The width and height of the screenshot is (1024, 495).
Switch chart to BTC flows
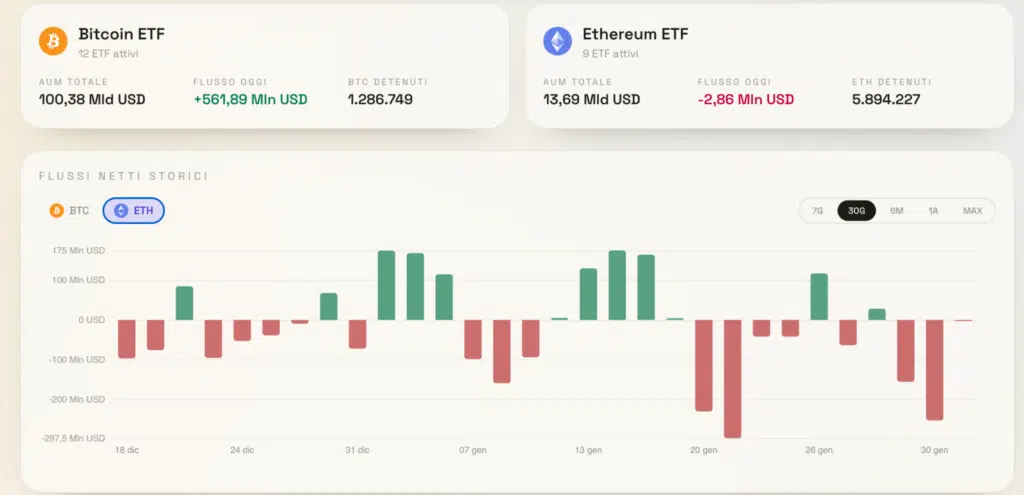point(70,210)
